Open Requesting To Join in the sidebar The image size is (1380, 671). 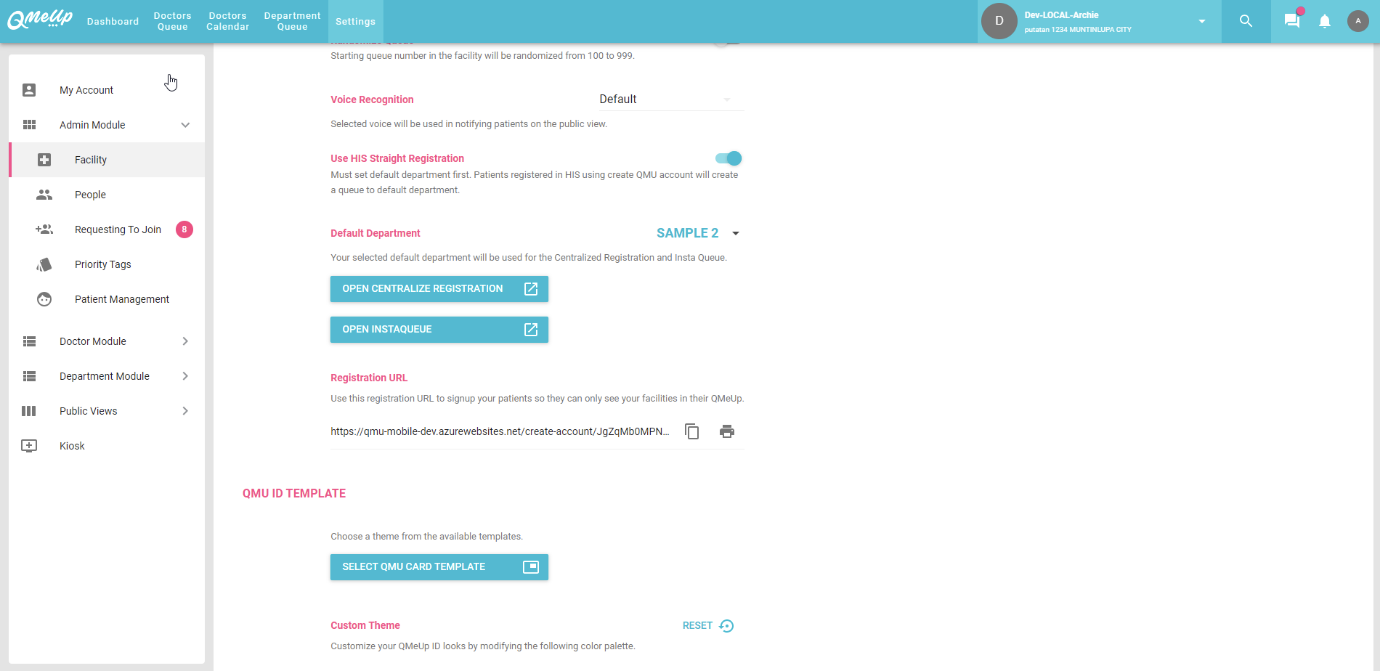point(117,229)
